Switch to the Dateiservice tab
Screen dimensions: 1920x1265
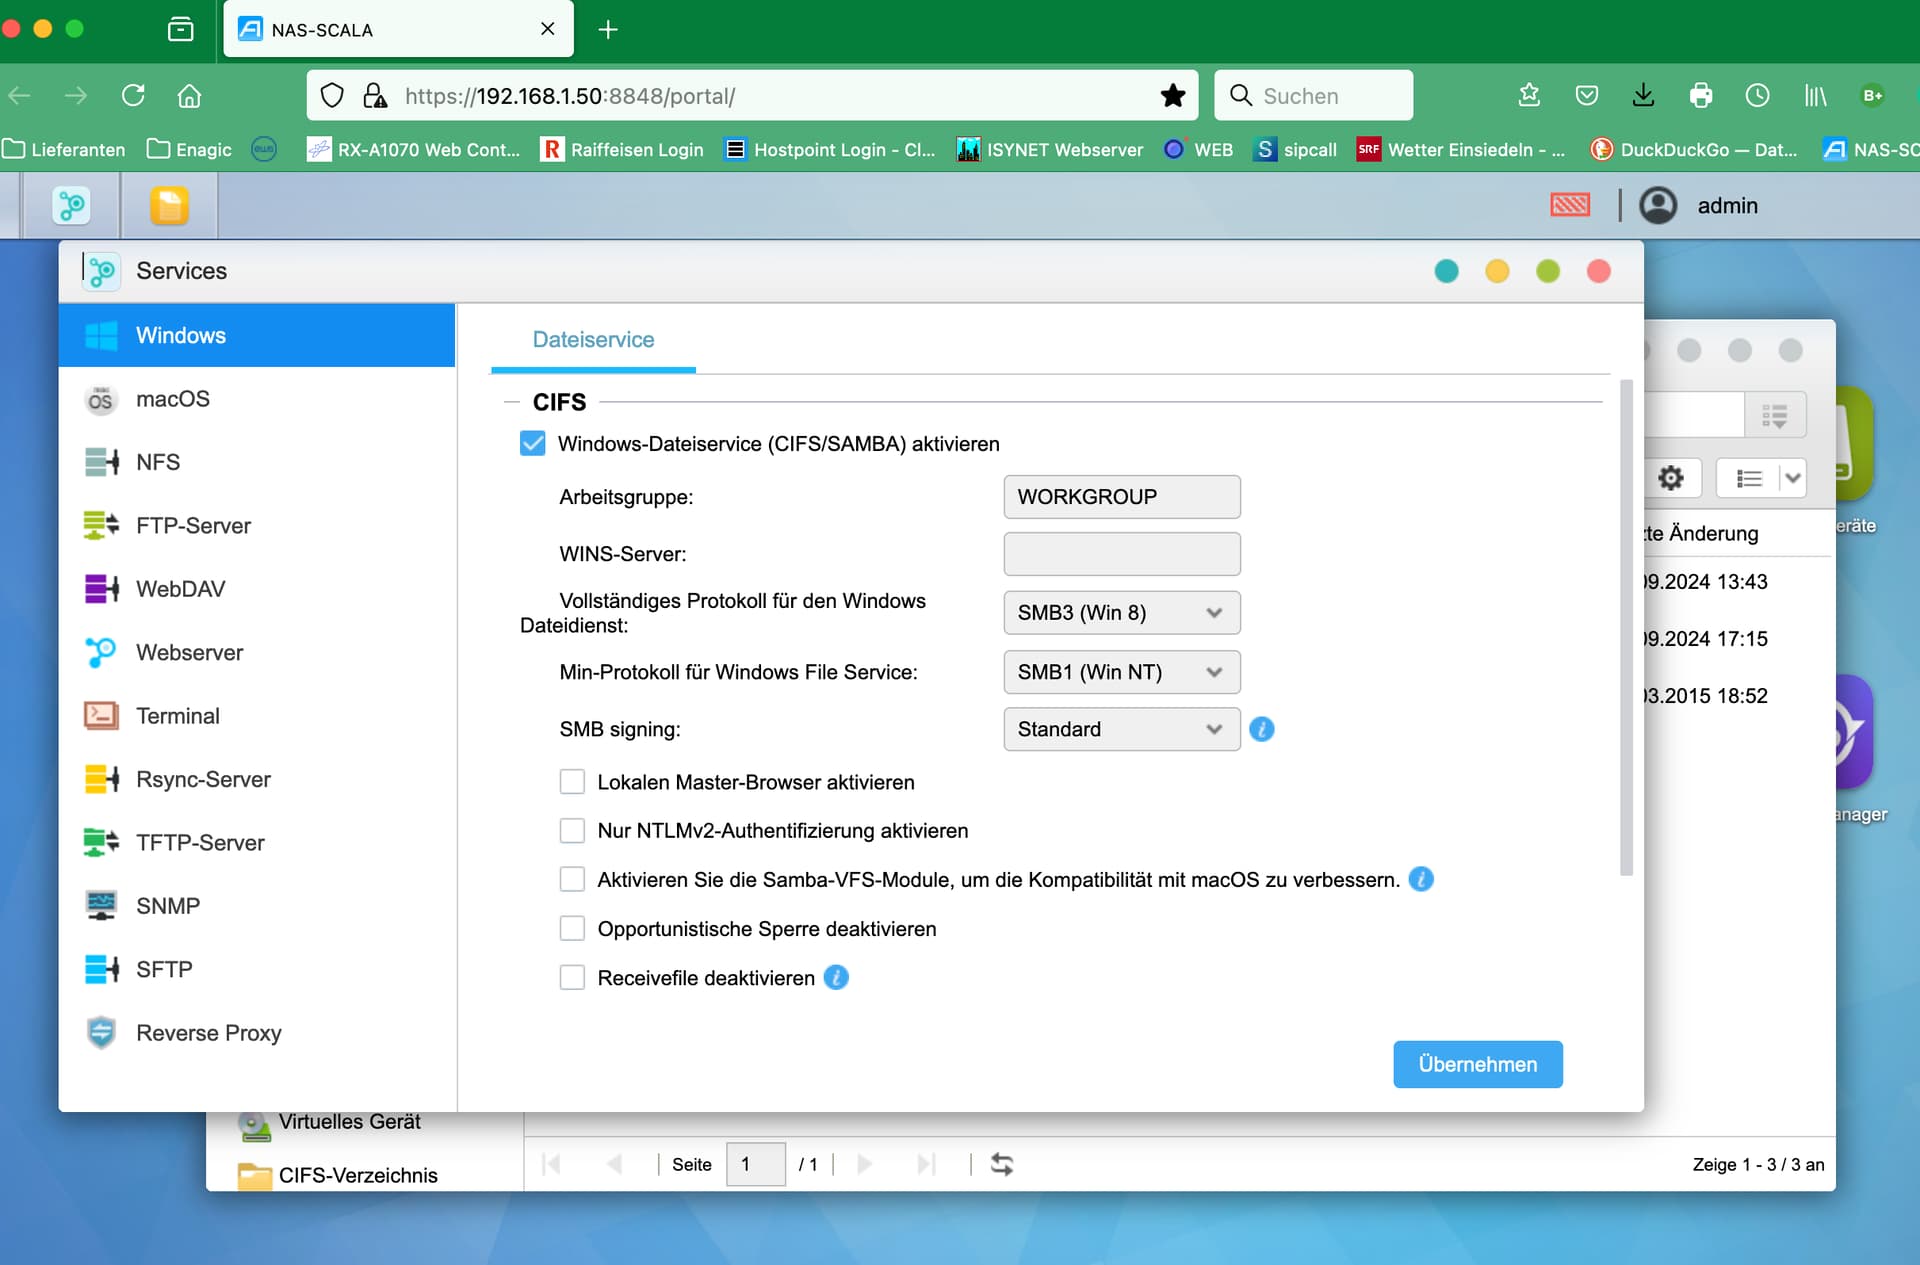click(x=593, y=339)
